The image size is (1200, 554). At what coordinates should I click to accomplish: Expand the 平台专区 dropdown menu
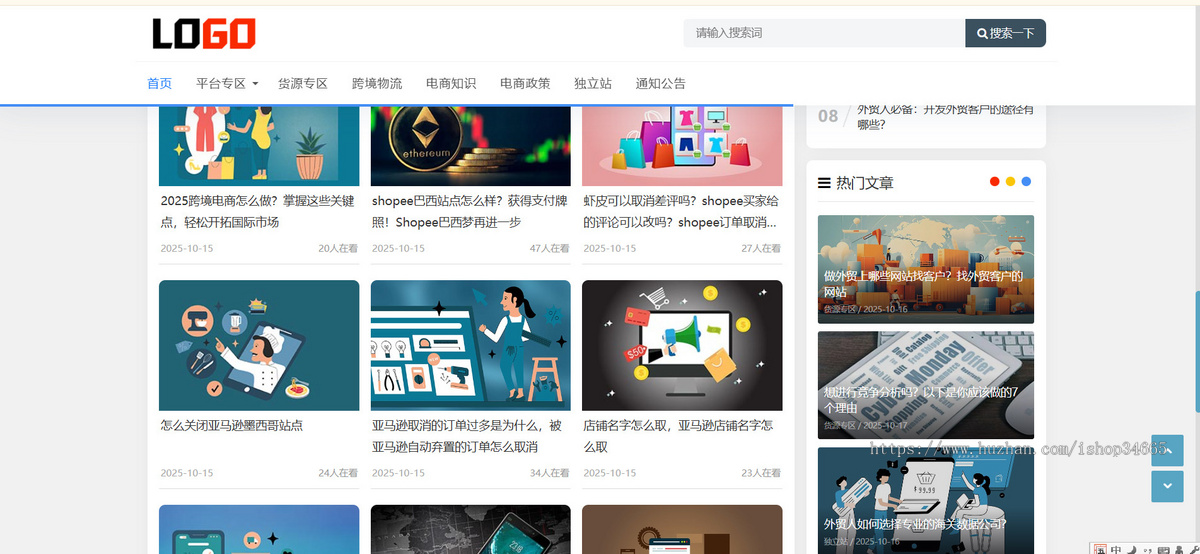click(x=227, y=83)
